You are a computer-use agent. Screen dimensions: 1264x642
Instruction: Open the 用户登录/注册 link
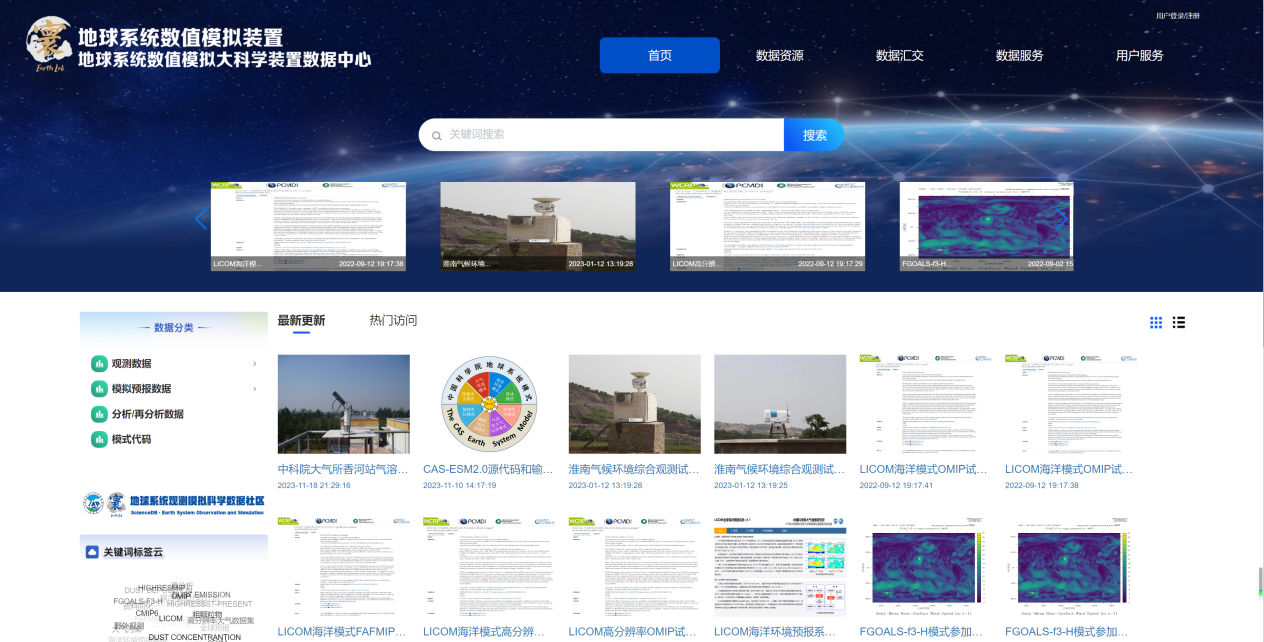pos(1177,16)
